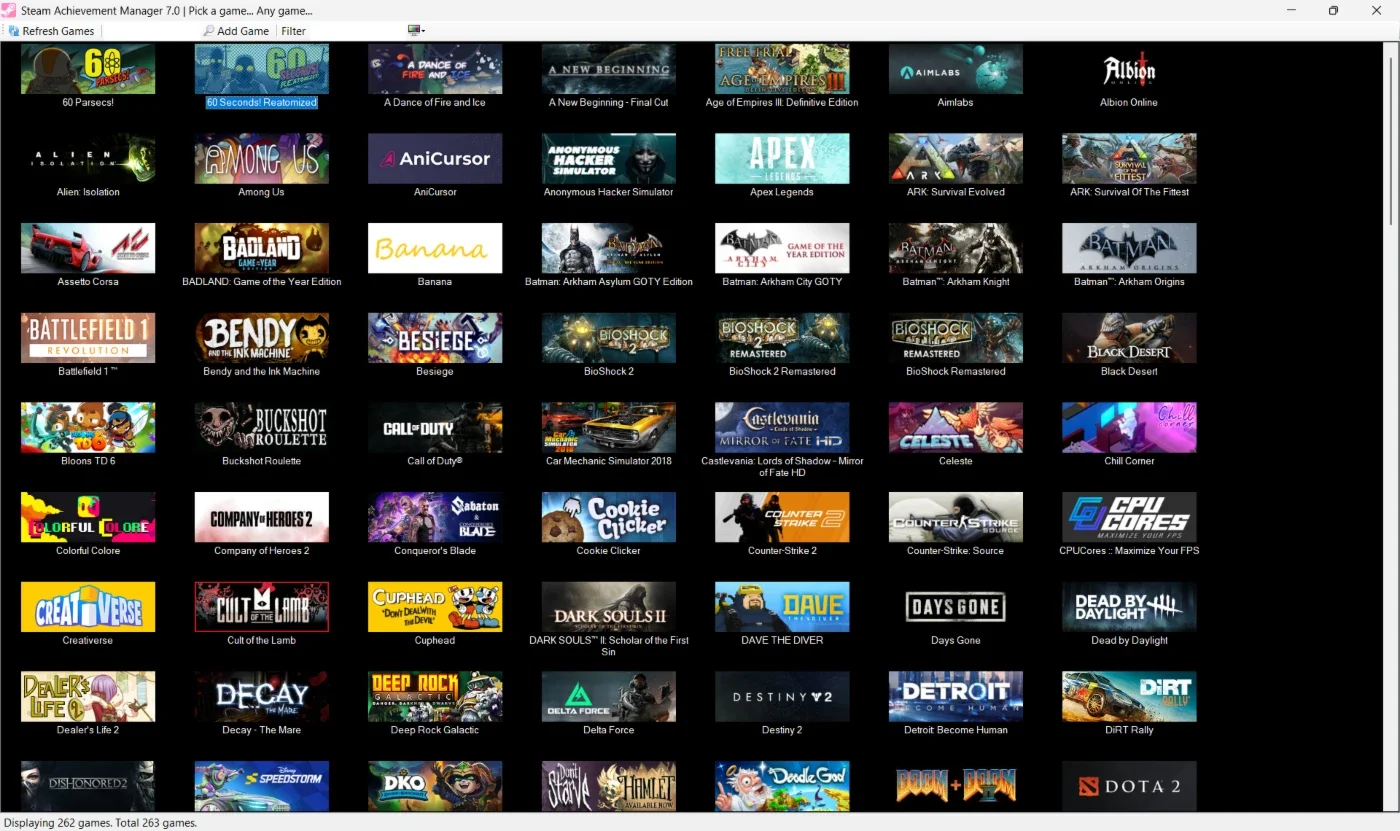Select the Chill Corner tile

pos(1129,428)
